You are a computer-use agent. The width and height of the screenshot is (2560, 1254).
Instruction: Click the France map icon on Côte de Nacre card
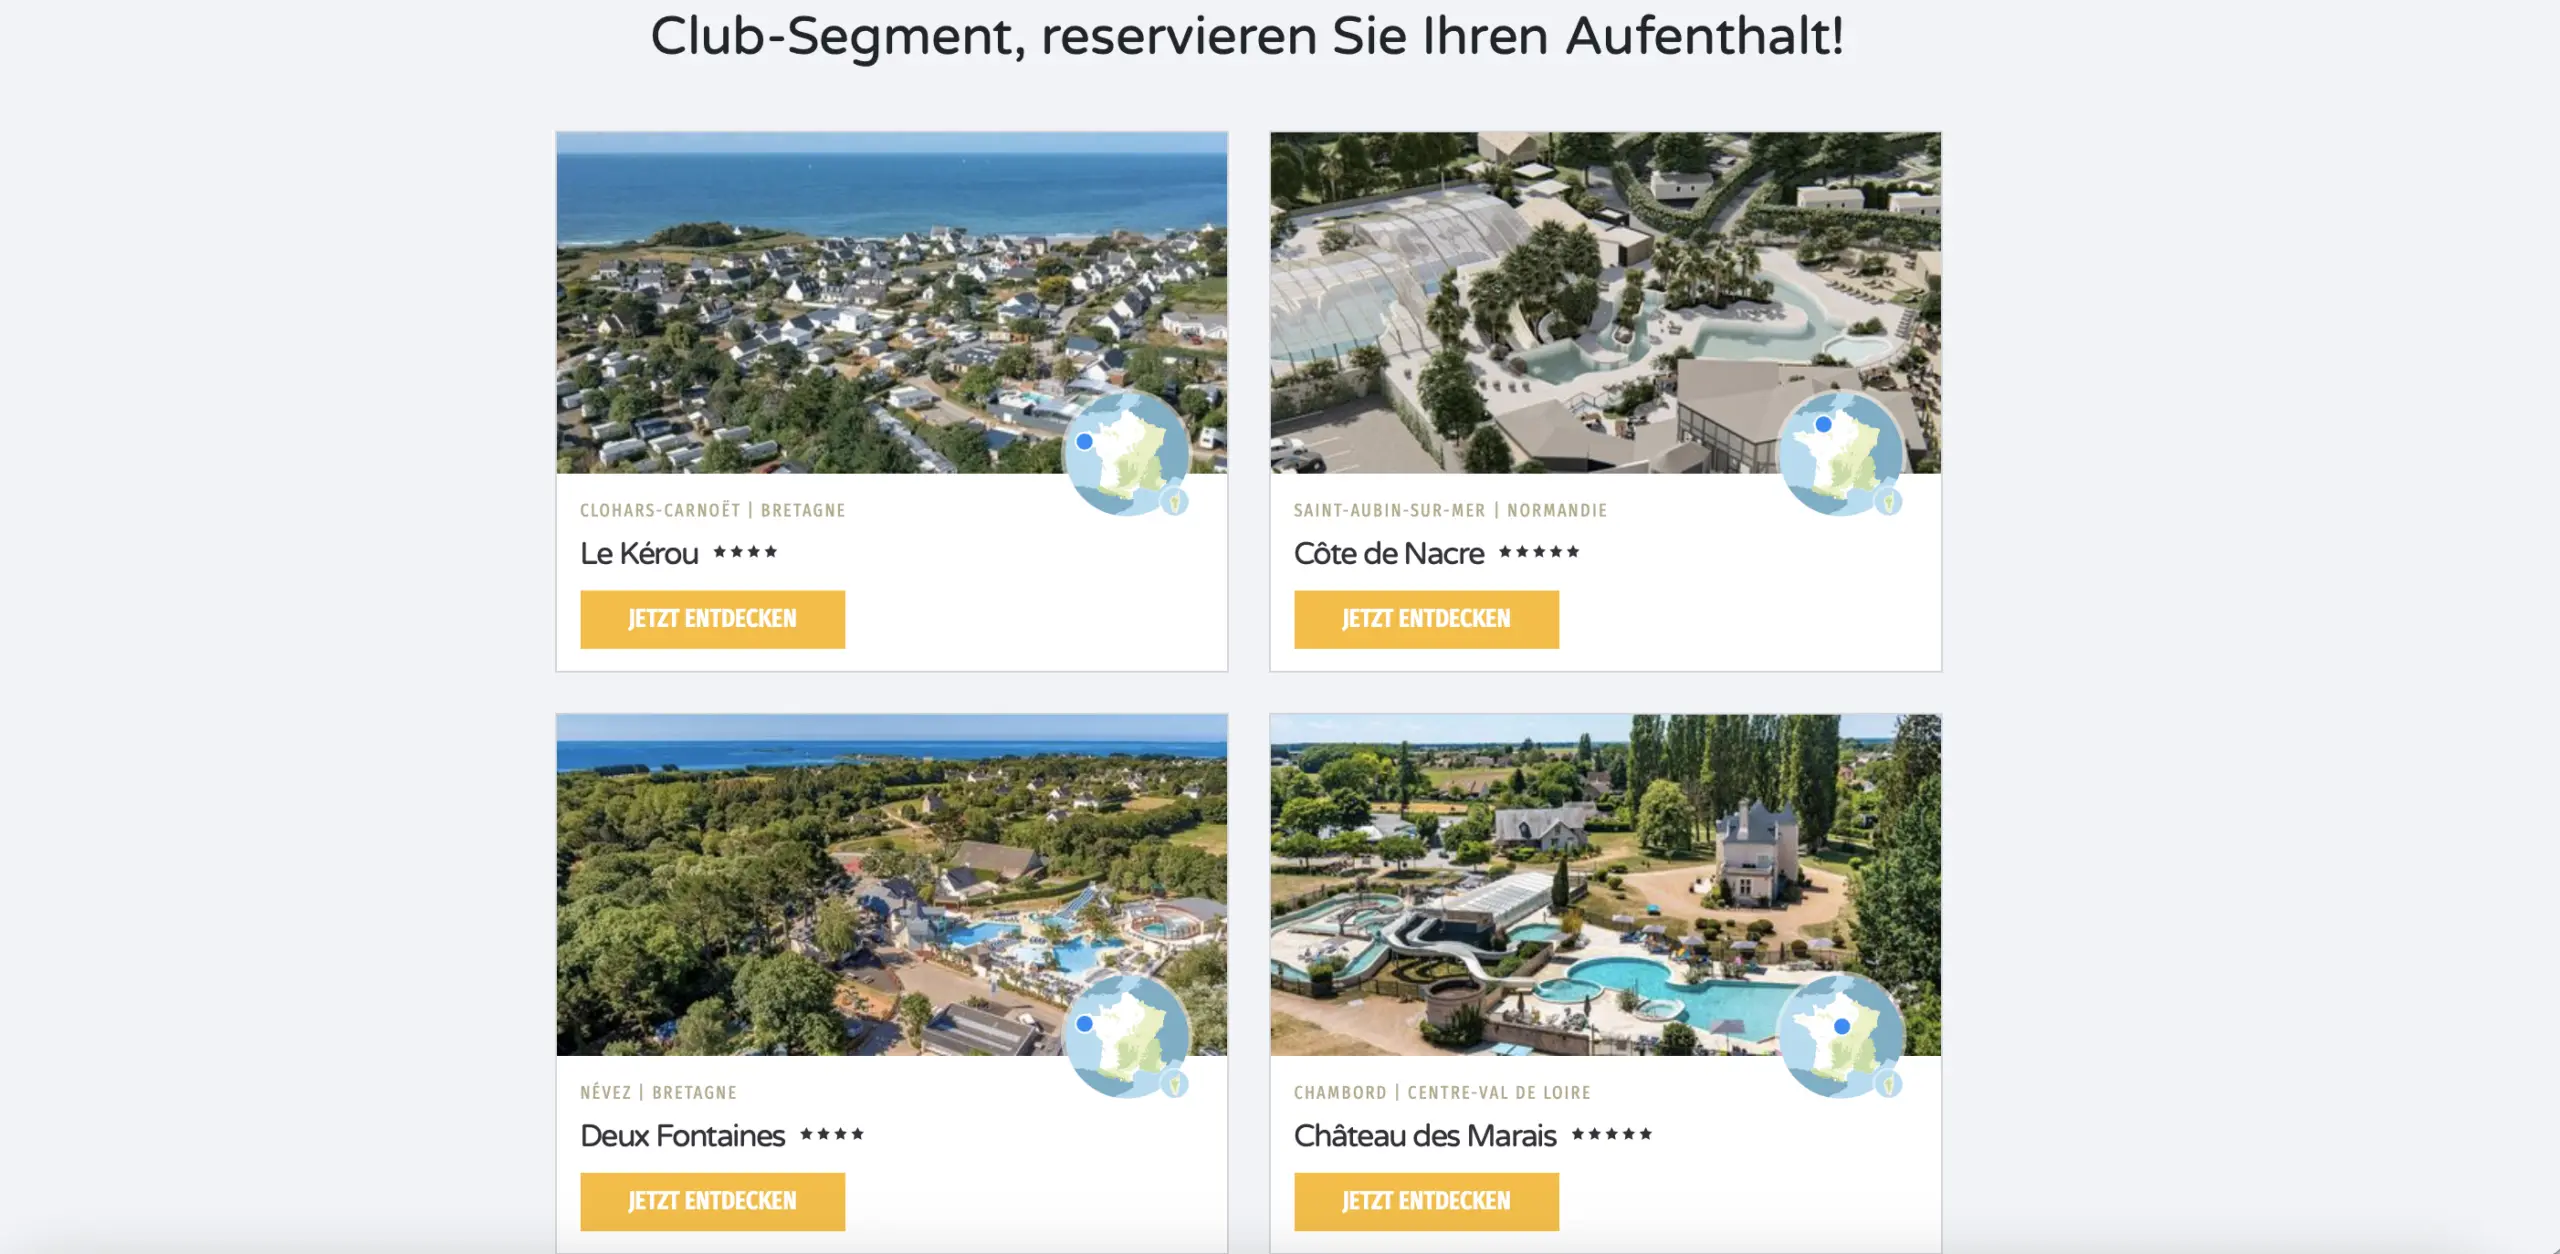pyautogui.click(x=1840, y=453)
